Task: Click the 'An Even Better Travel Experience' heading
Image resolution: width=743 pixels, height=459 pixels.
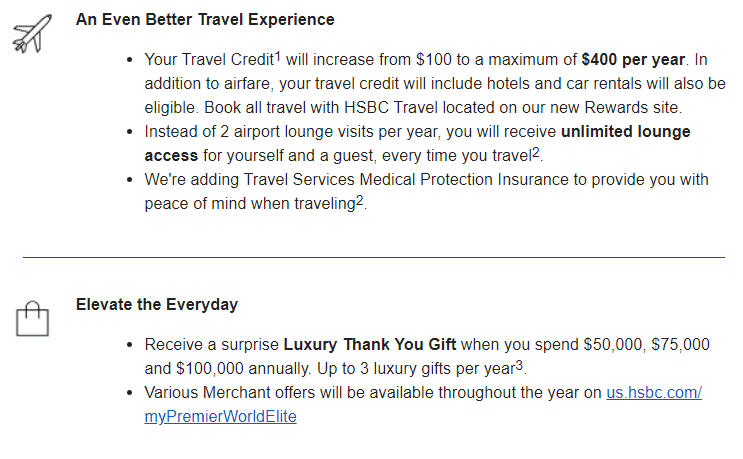Action: [x=205, y=19]
